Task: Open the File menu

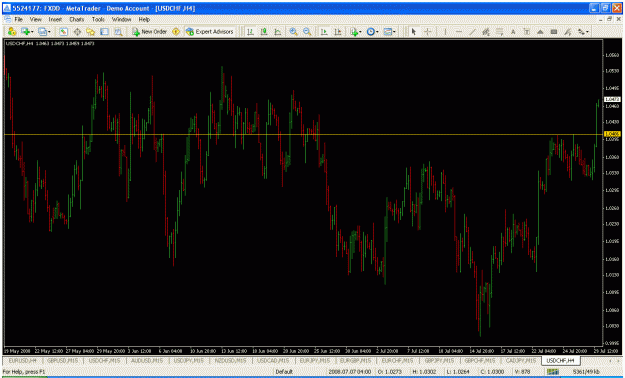Action: 19,19
